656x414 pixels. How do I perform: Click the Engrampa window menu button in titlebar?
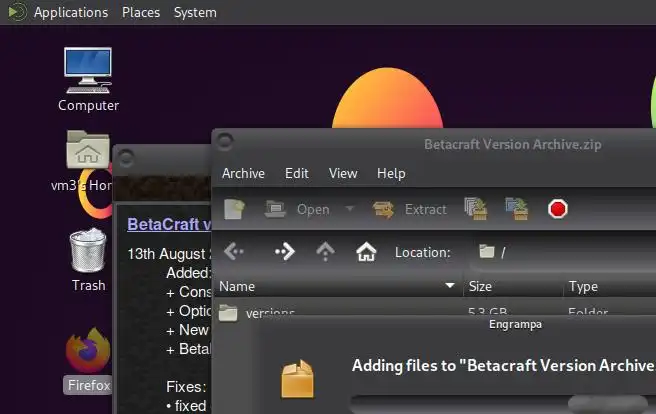point(225,141)
